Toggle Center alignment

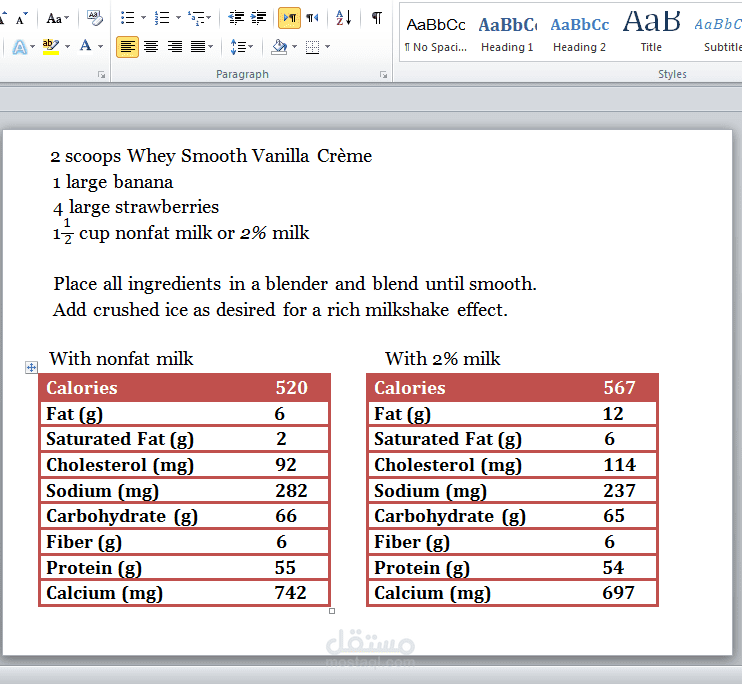[151, 47]
